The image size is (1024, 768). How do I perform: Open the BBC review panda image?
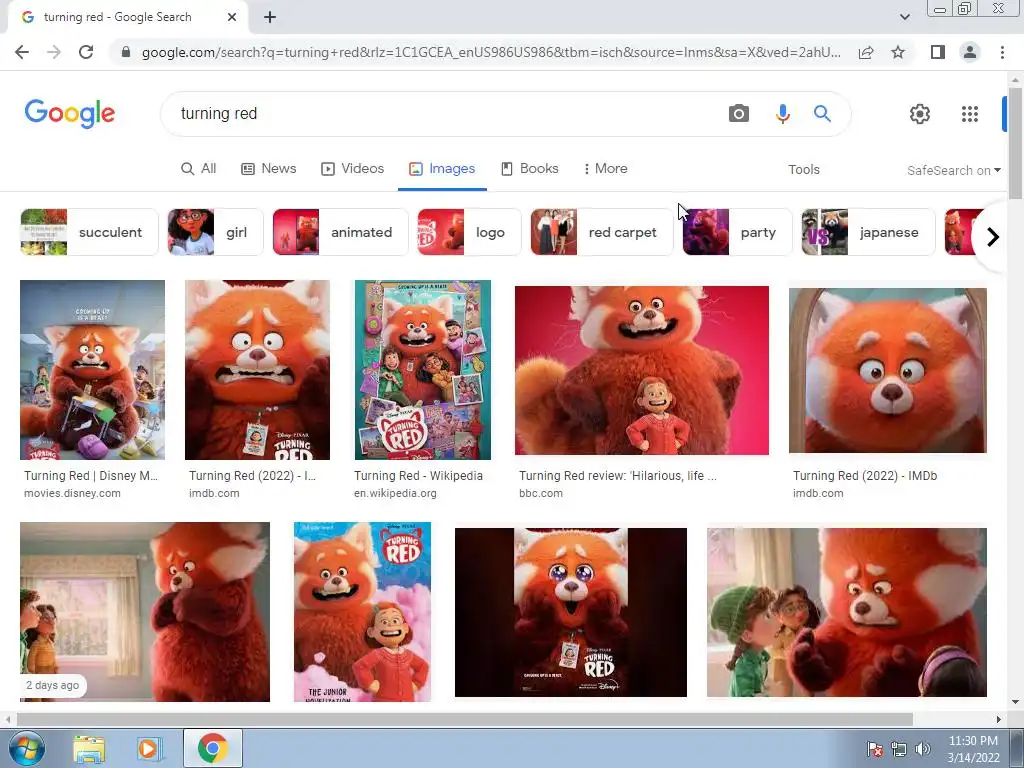pyautogui.click(x=641, y=370)
